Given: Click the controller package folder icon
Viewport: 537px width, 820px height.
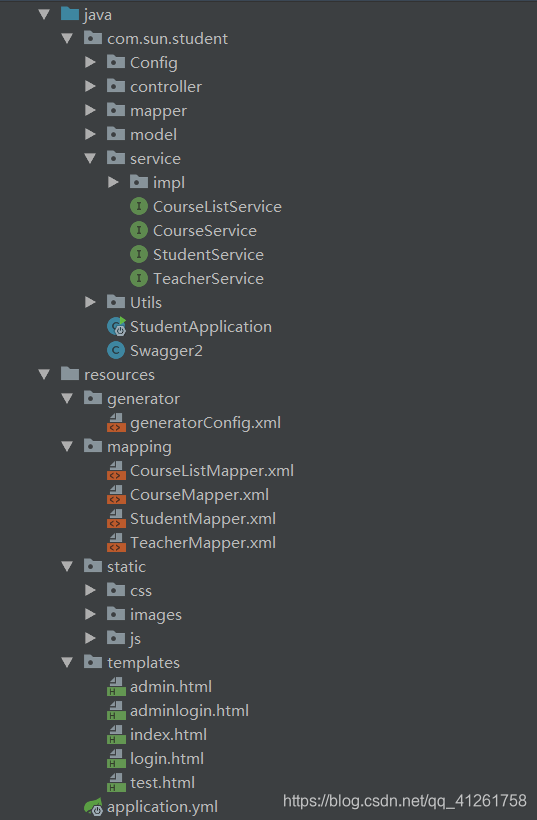Looking at the screenshot, I should pos(116,86).
